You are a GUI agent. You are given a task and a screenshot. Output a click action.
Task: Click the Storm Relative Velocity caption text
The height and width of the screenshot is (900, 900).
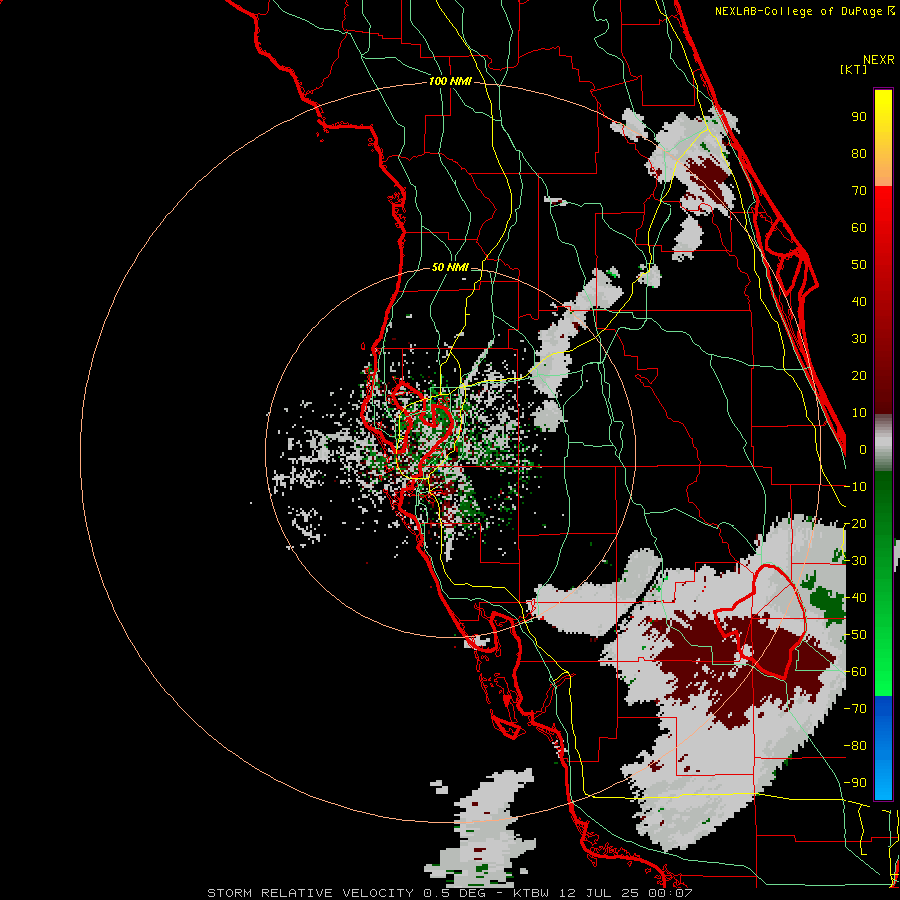[x=449, y=893]
